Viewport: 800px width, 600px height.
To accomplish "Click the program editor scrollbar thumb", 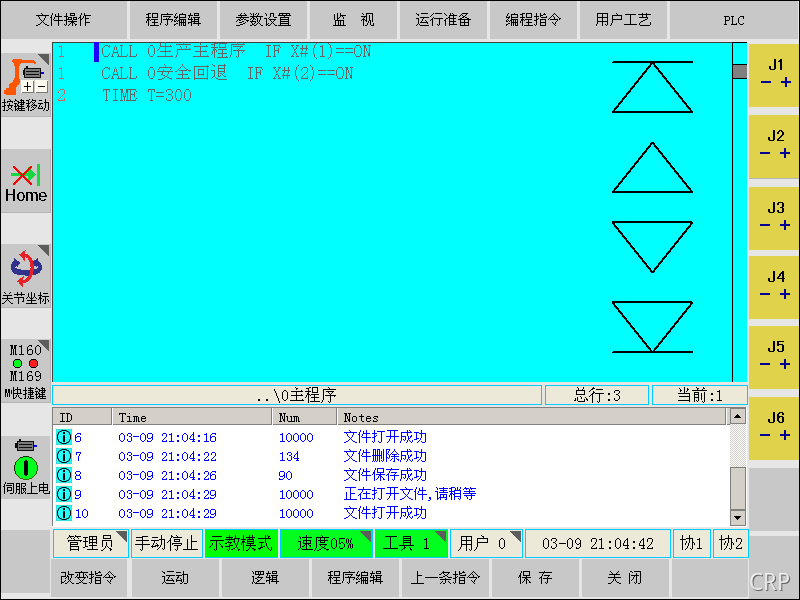I will coord(739,71).
